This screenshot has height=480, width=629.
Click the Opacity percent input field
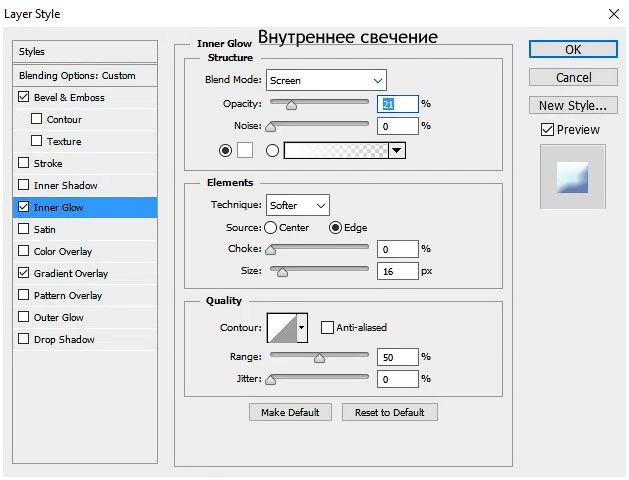[398, 104]
